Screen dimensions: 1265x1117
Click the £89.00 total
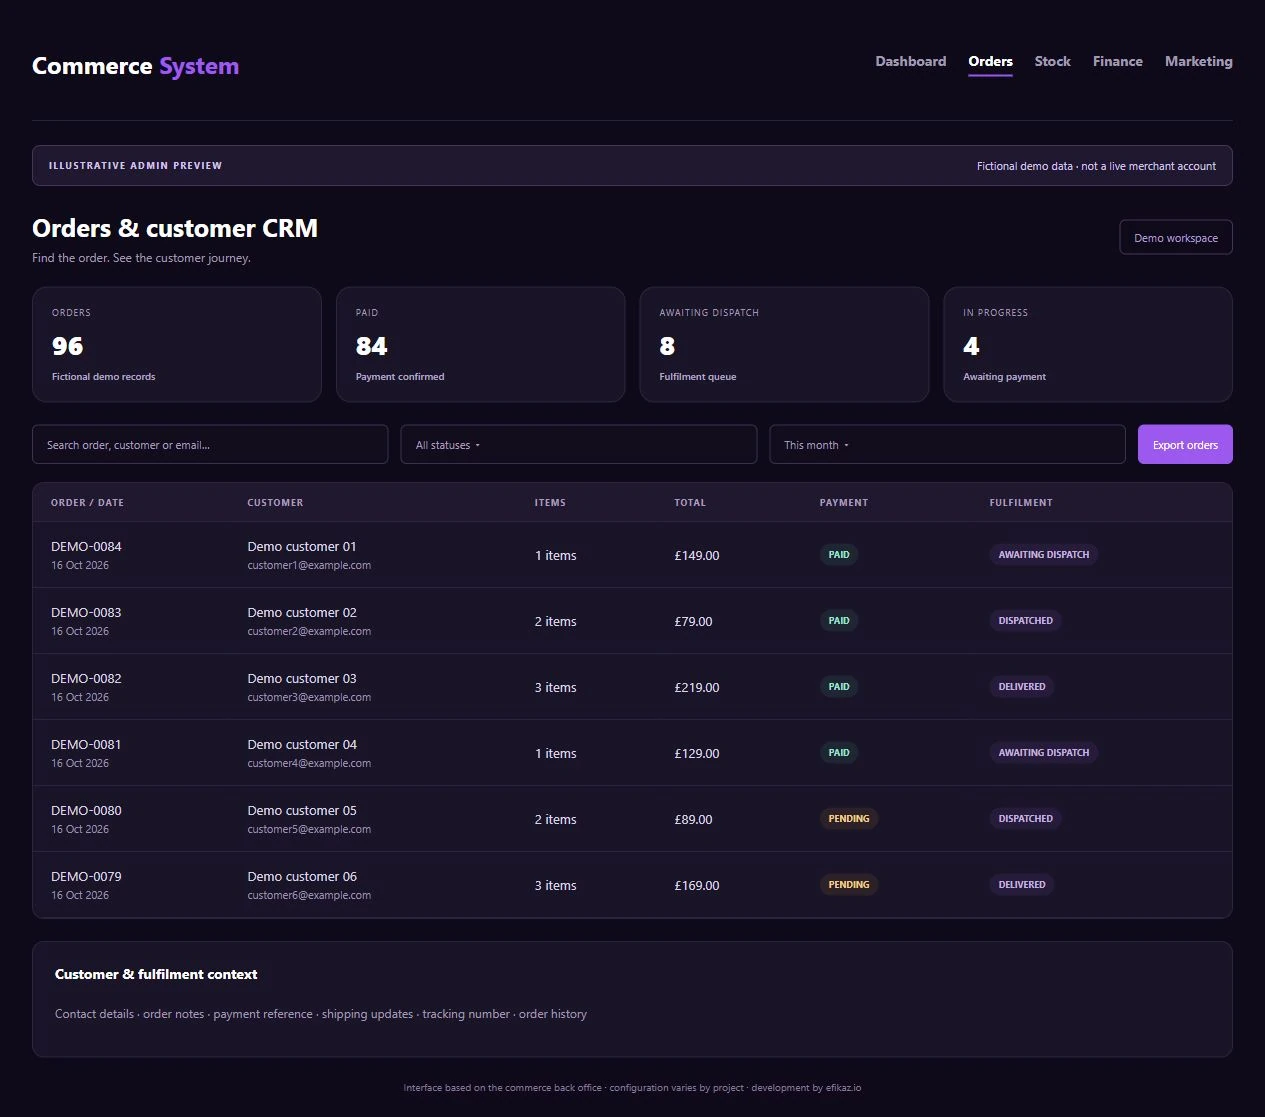(693, 820)
